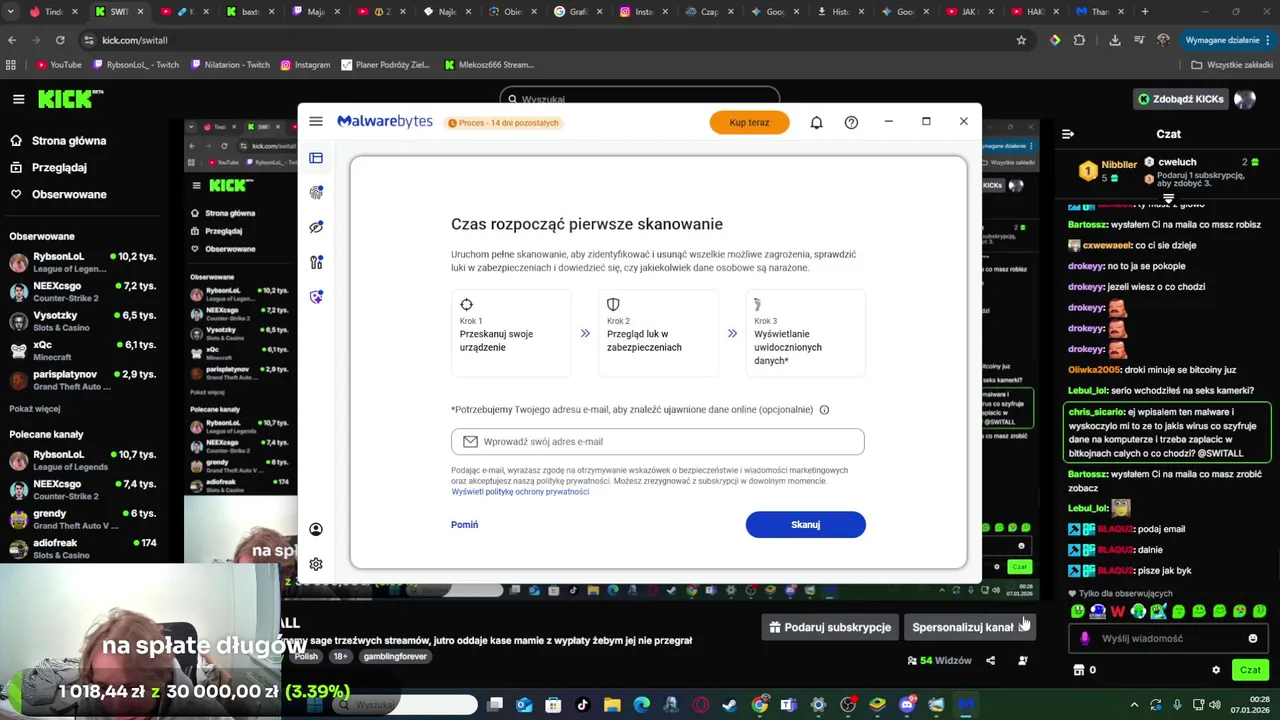Open the Kick profile avatar
1280x720 pixels.
(x=1245, y=99)
